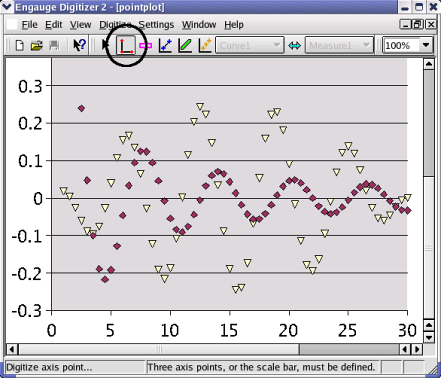Viewport: 441px width, 378px height.
Task: Expand the Curve1 dropdown list
Action: click(250, 45)
